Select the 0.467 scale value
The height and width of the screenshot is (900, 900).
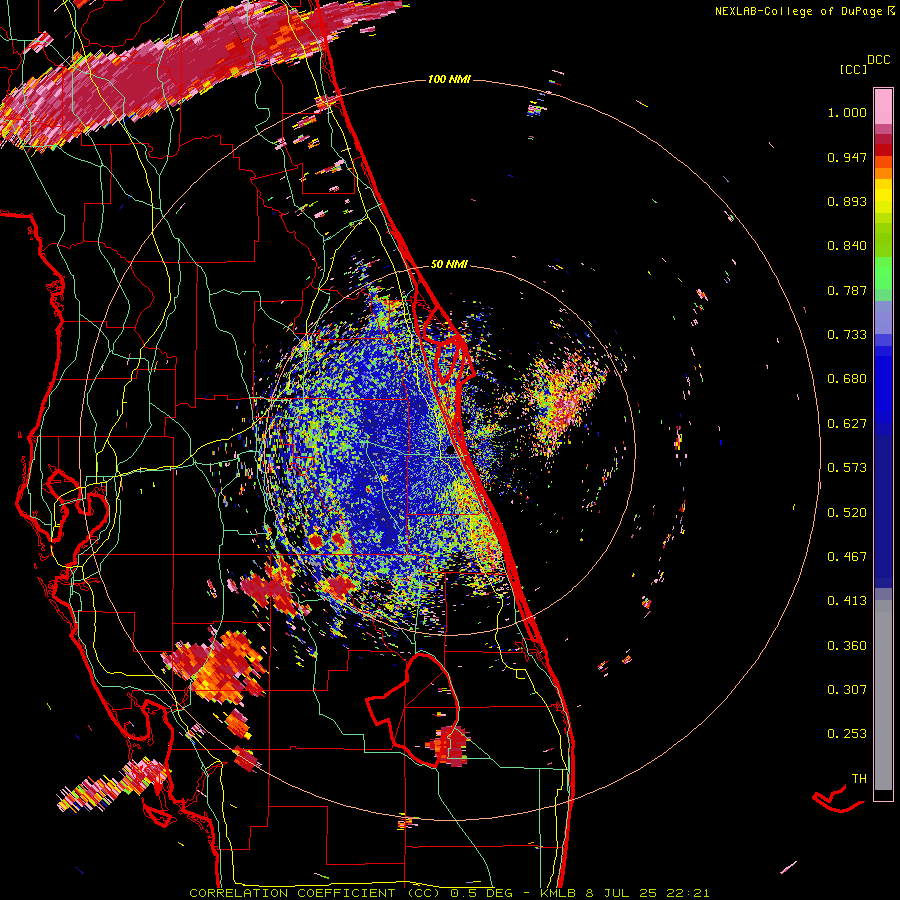click(x=847, y=557)
